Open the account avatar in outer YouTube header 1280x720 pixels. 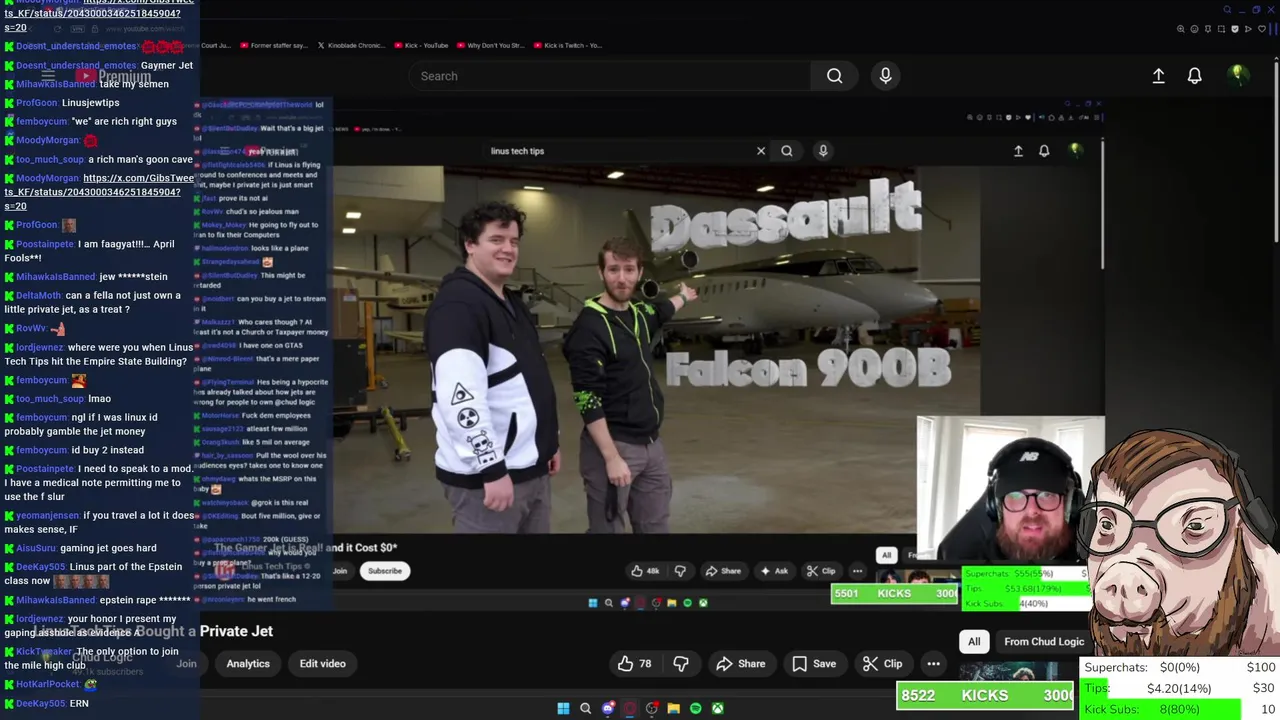pos(1237,75)
